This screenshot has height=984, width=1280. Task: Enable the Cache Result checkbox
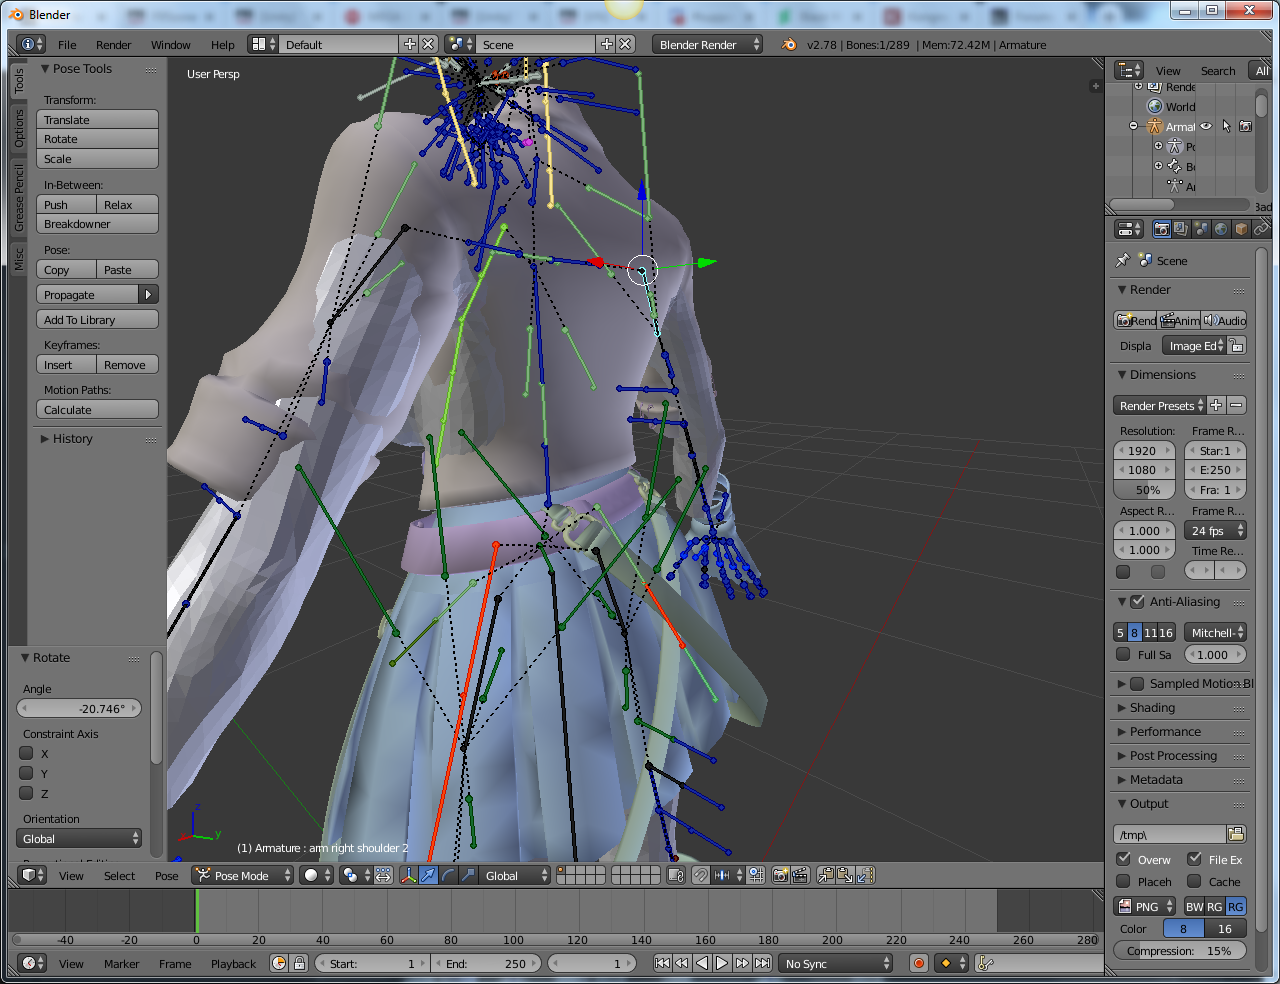tap(1194, 881)
